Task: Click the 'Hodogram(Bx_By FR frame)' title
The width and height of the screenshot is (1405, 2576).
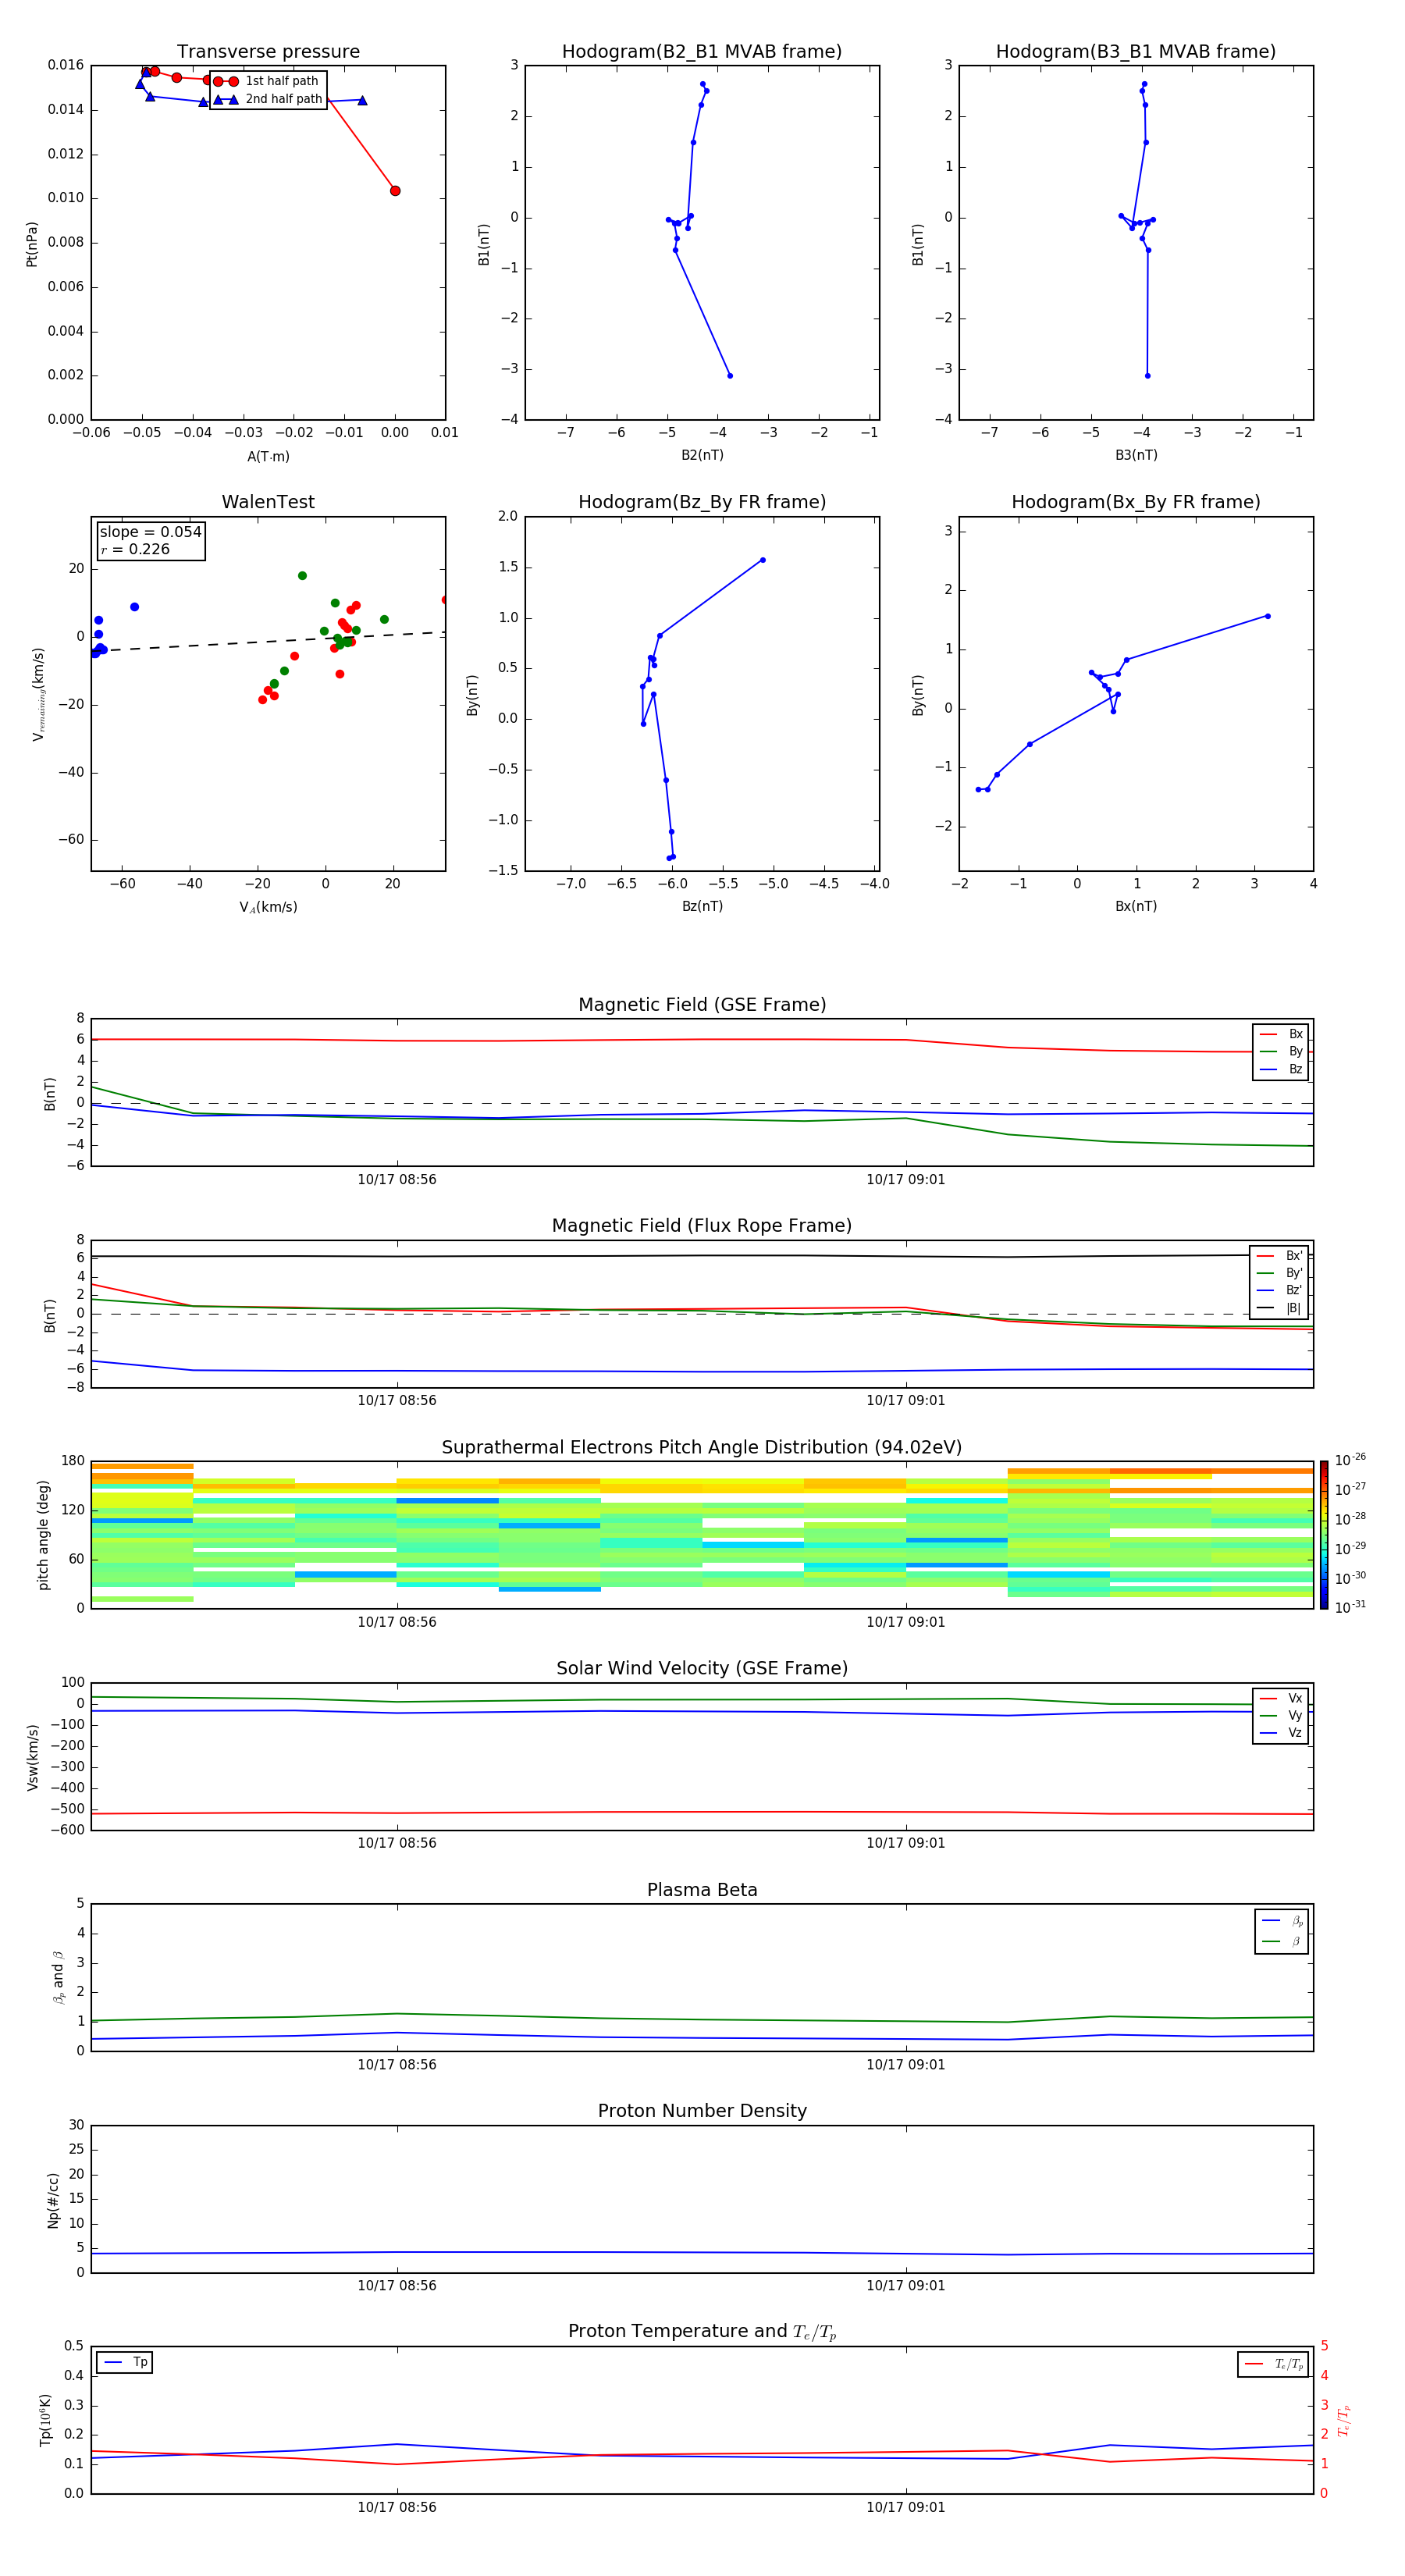Action: point(1136,502)
